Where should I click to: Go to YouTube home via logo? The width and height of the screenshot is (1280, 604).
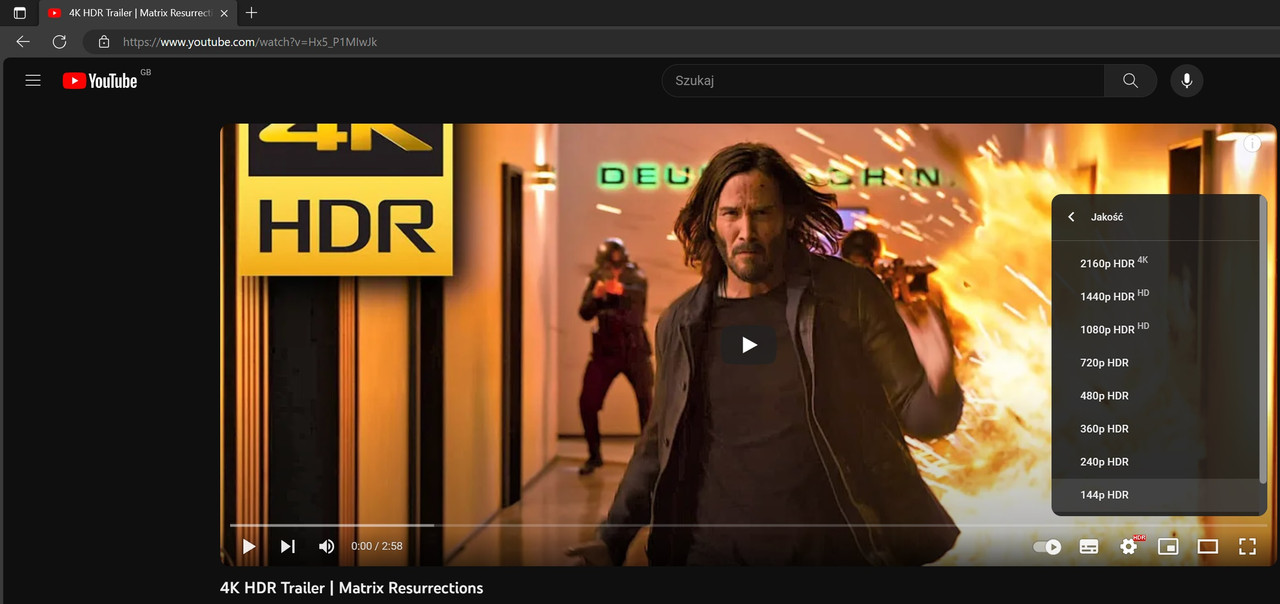100,81
